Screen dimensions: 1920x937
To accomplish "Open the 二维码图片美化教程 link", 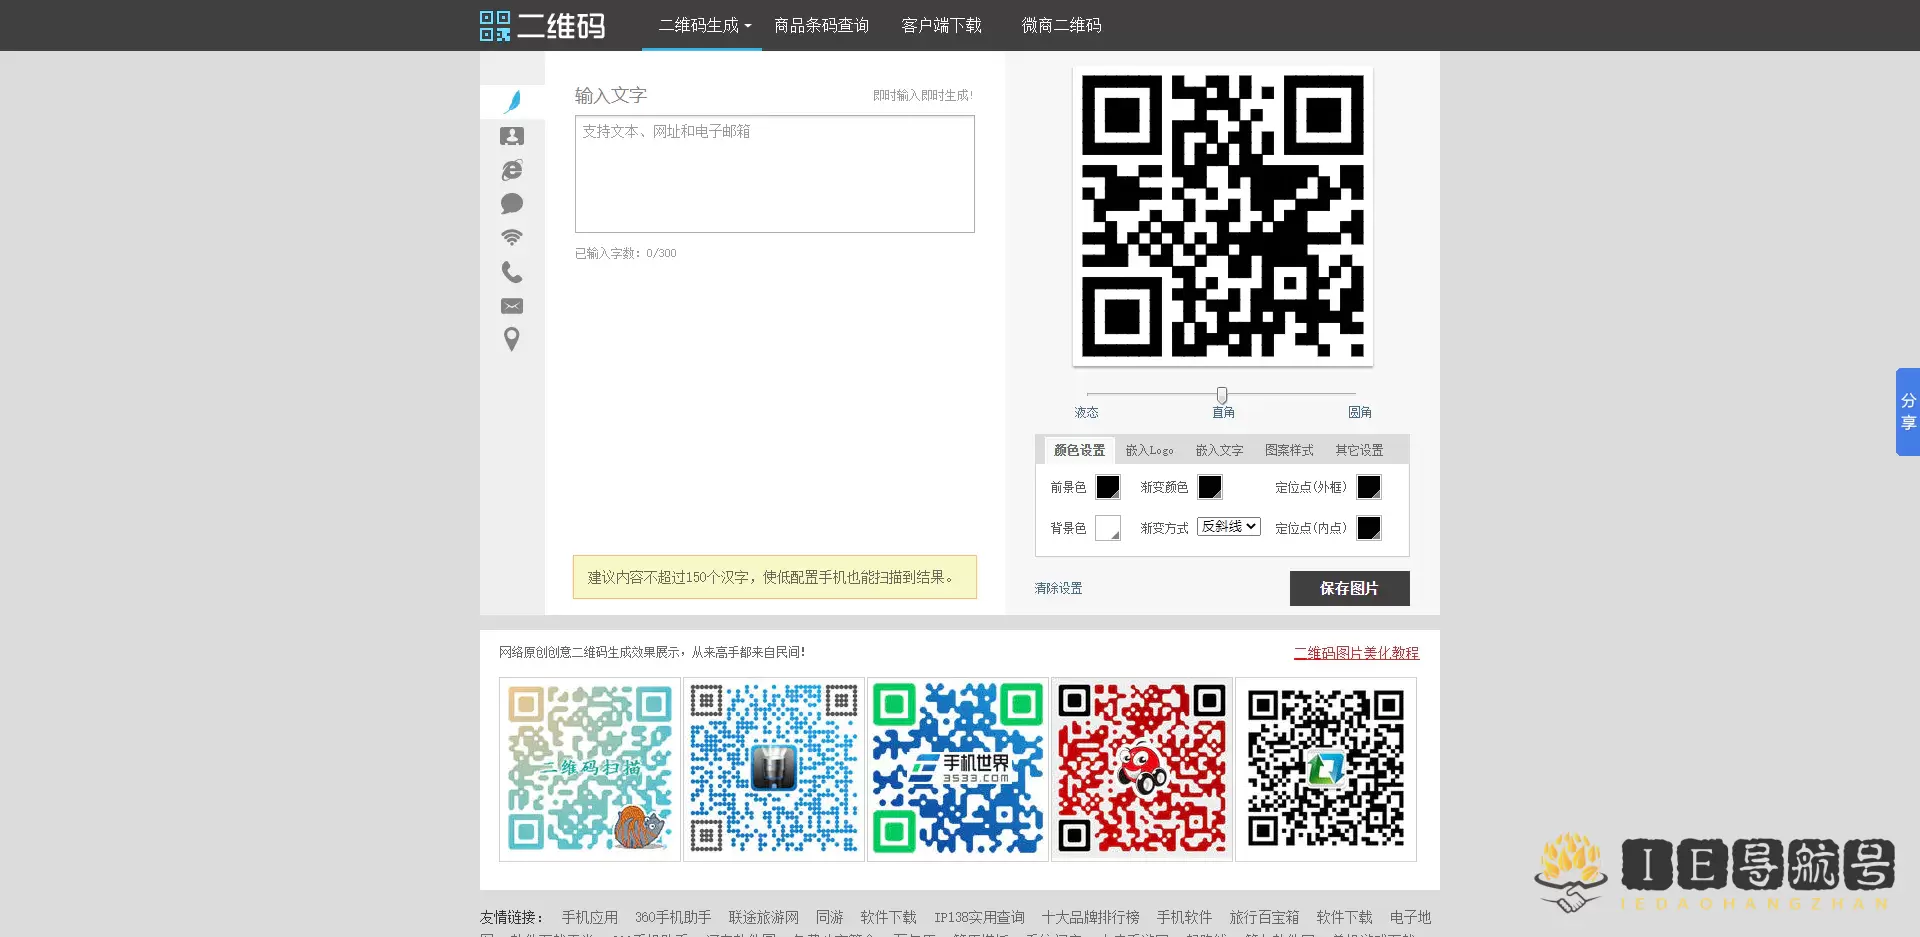I will point(1356,653).
